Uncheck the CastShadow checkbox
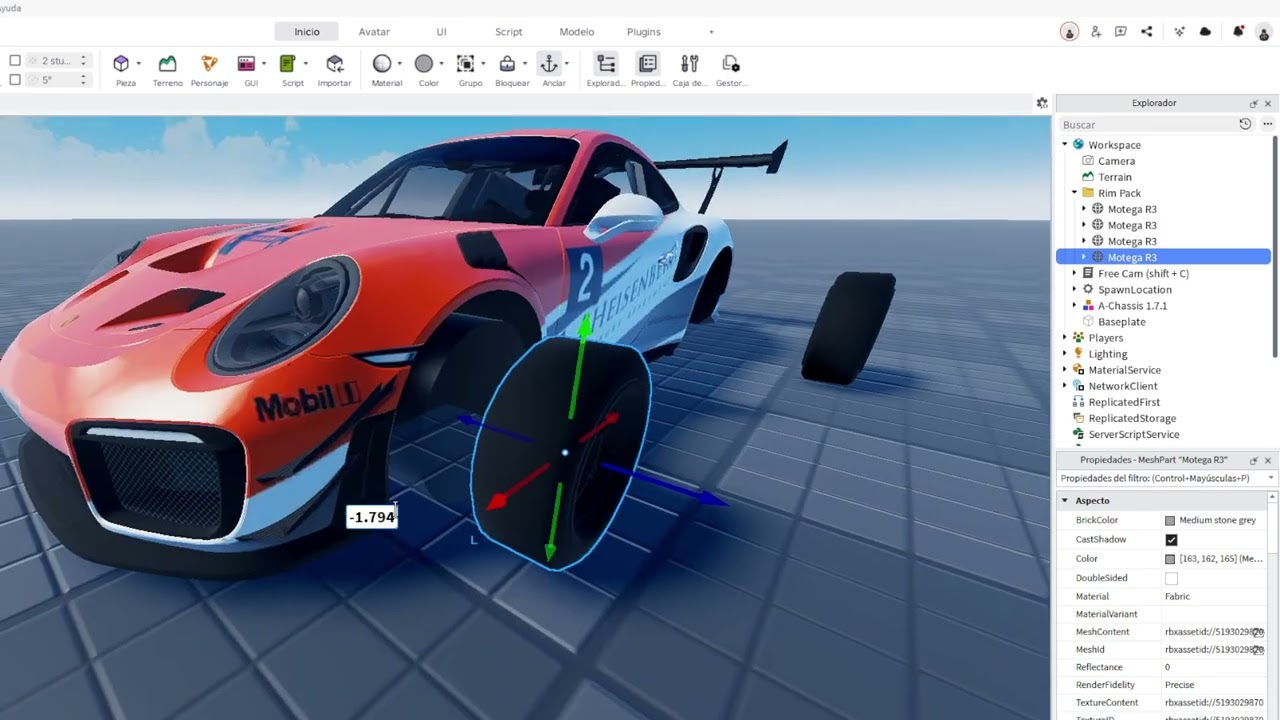The height and width of the screenshot is (720, 1280). tap(1171, 540)
